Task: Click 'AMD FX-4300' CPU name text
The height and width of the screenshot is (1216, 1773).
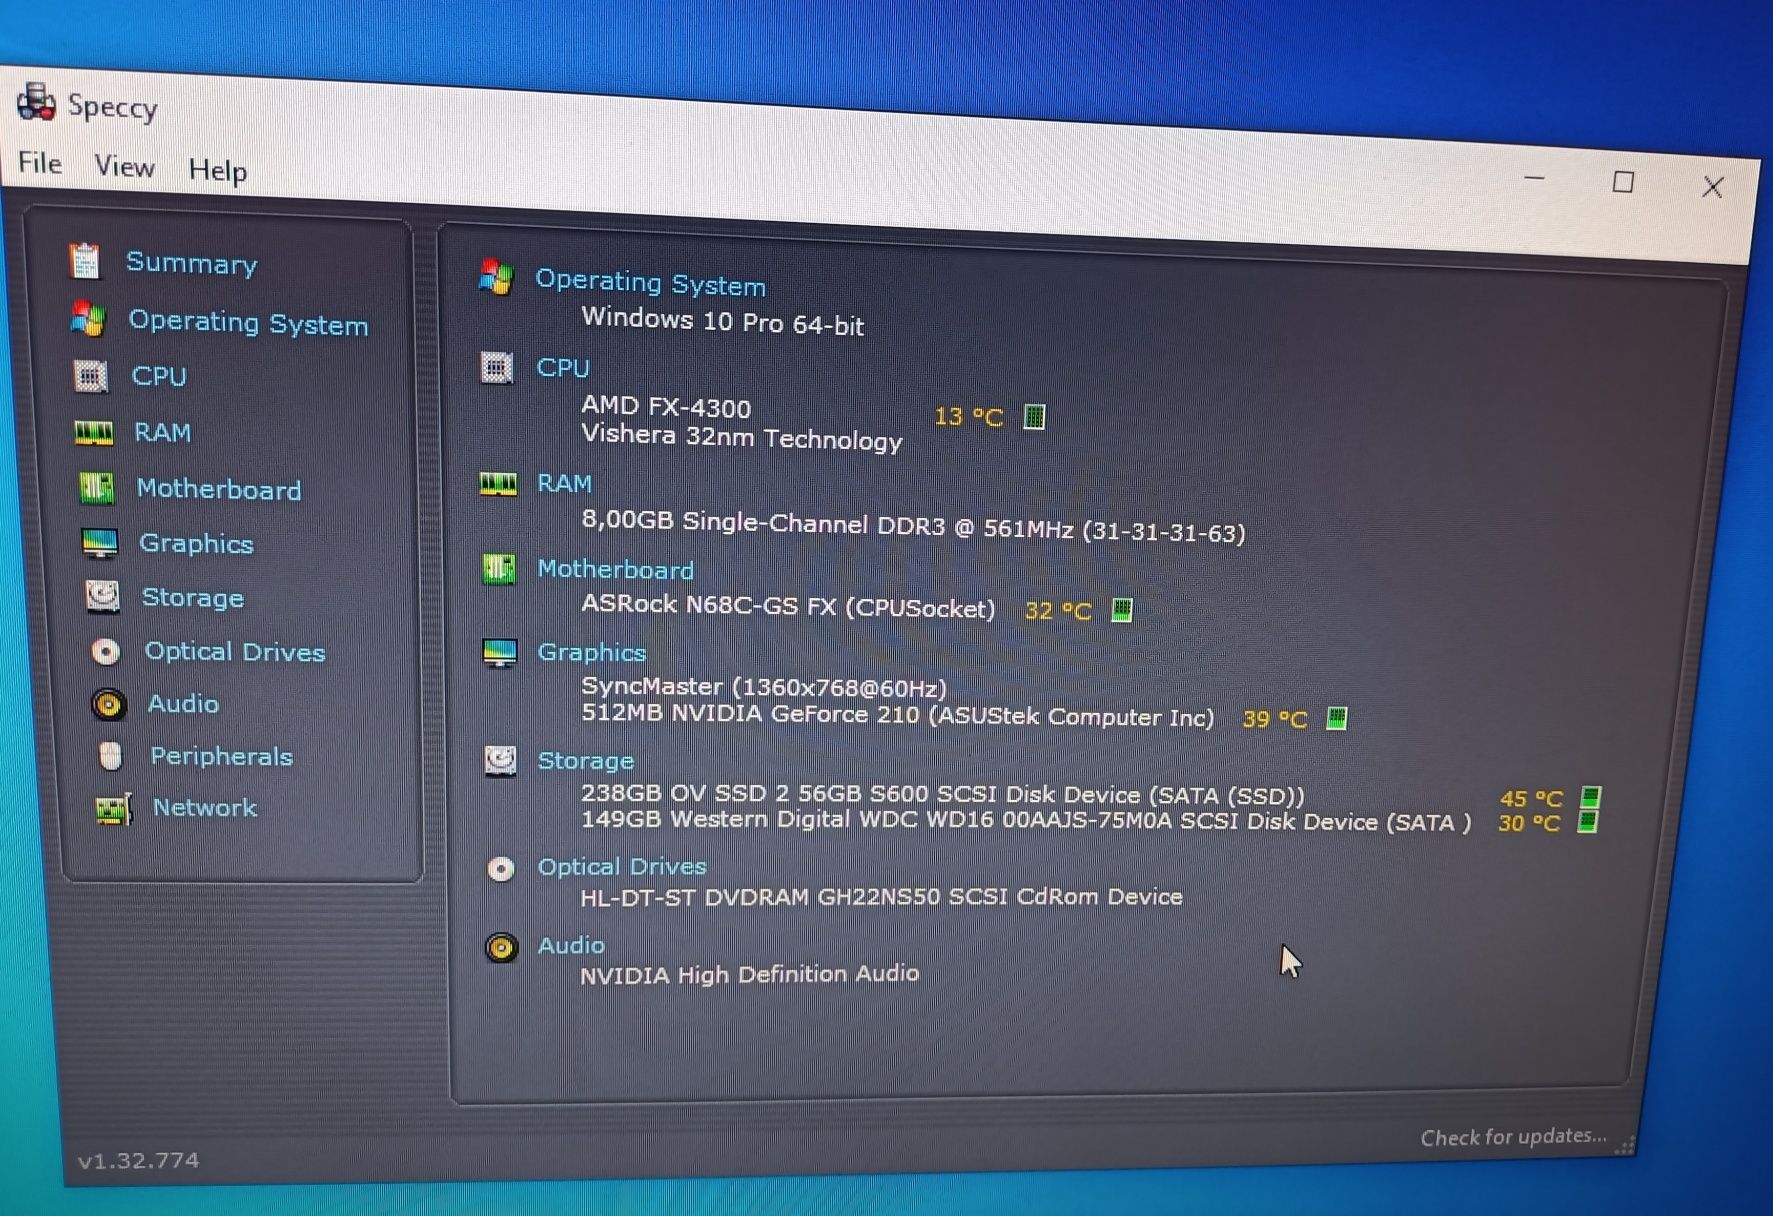Action: click(666, 406)
